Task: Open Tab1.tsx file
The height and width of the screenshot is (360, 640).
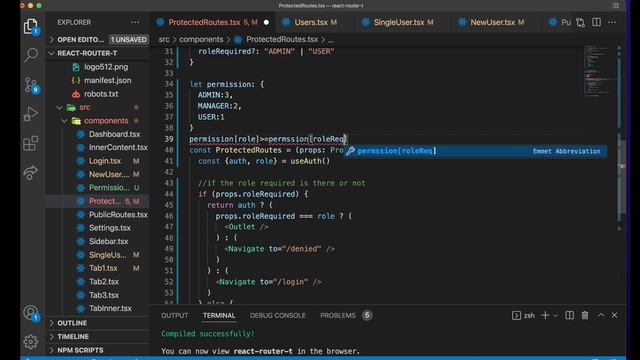Action: click(103, 268)
